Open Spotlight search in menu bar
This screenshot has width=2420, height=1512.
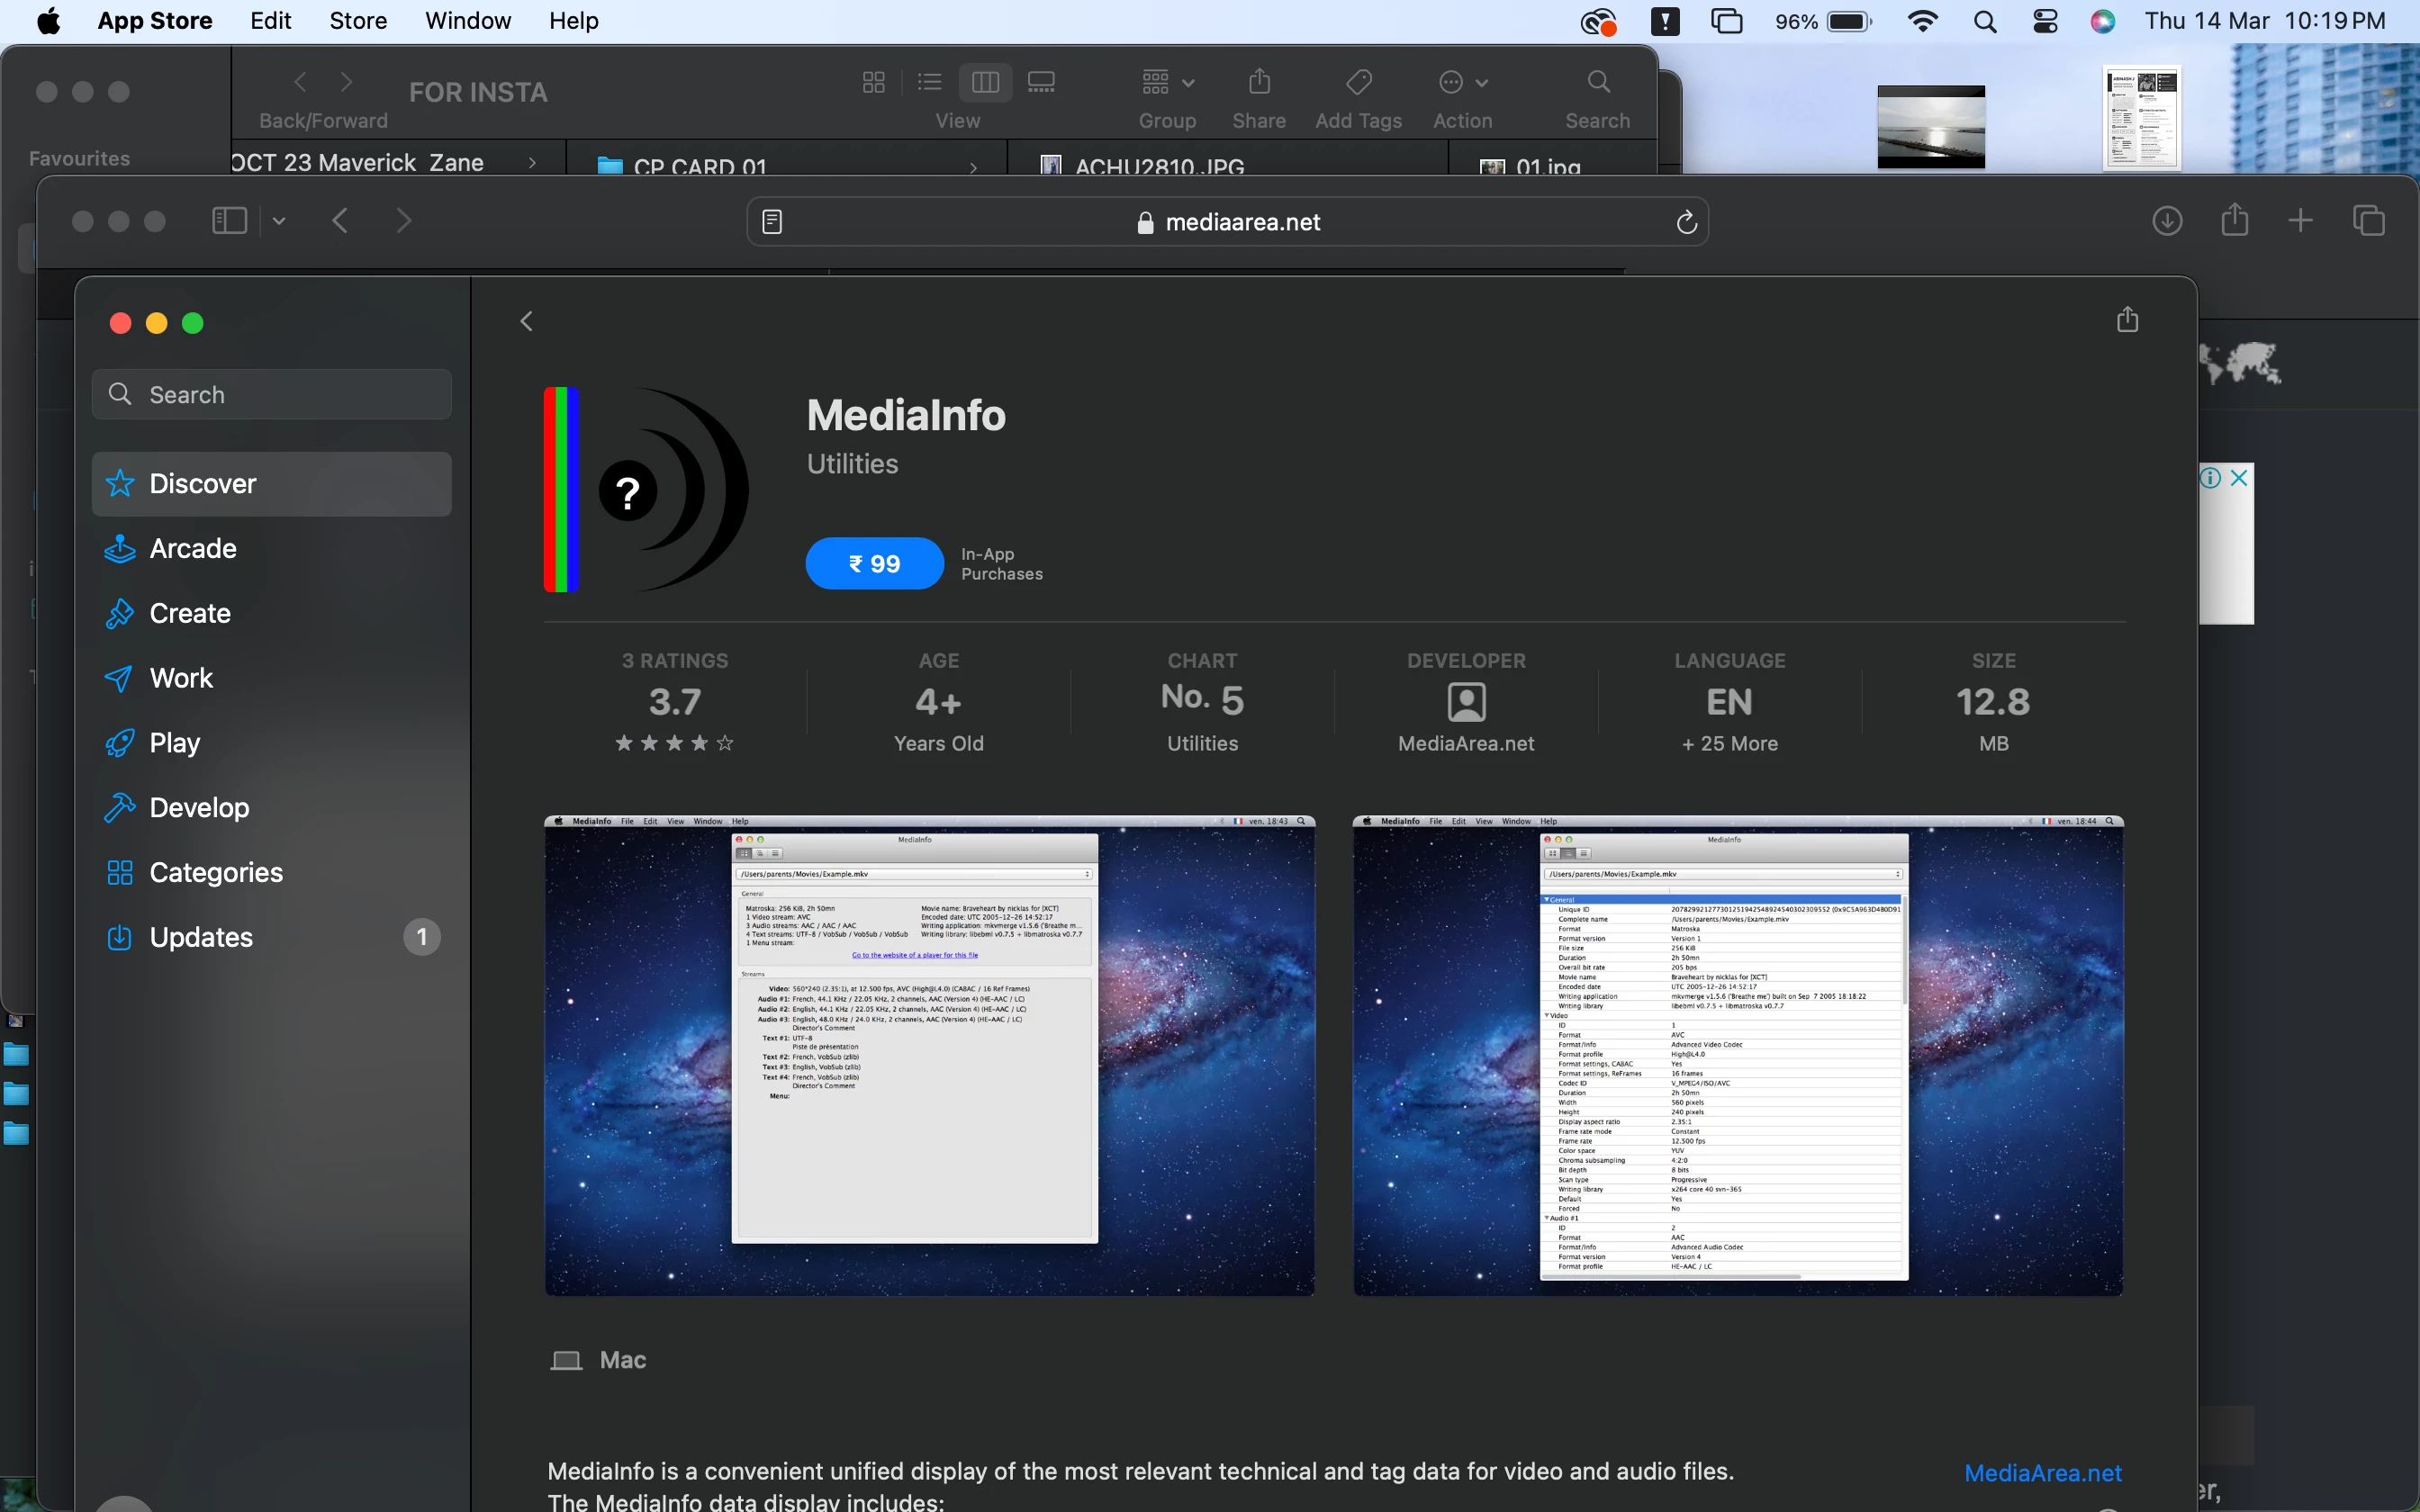(x=1985, y=21)
